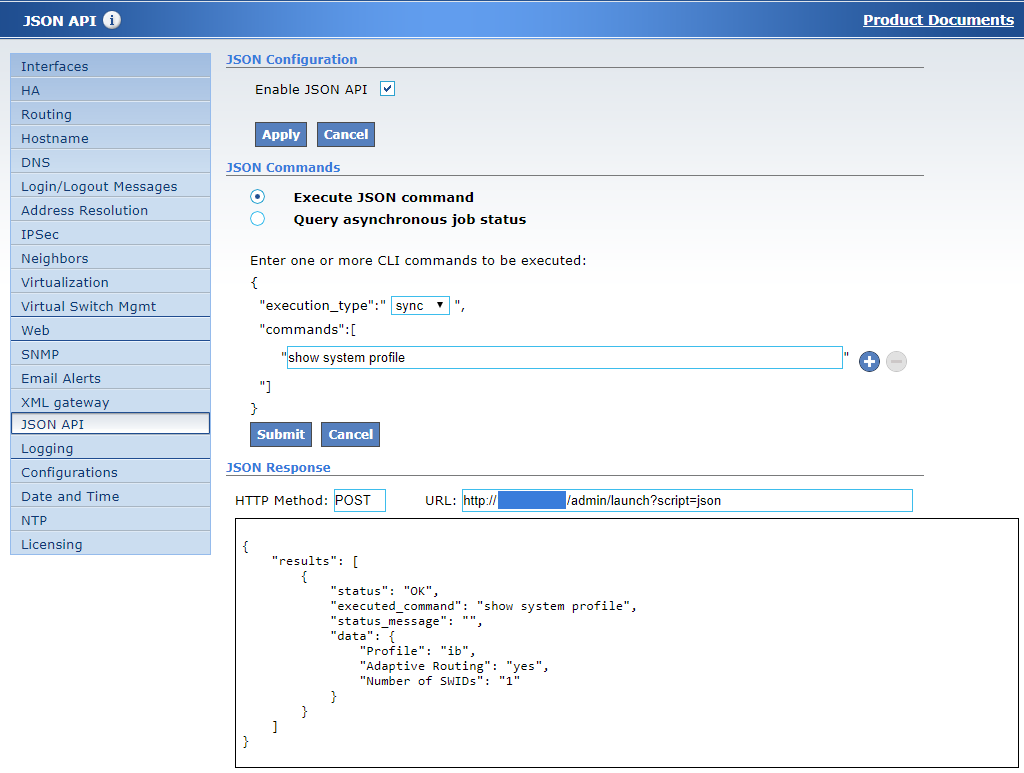
Task: Click the info icon next to JSON API
Action: [111, 19]
